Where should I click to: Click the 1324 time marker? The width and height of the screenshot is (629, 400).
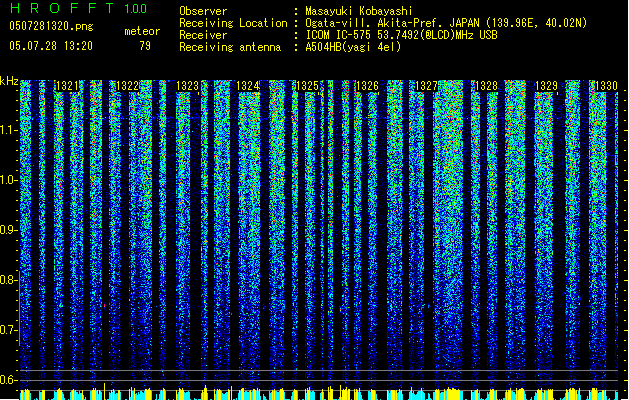pos(248,86)
